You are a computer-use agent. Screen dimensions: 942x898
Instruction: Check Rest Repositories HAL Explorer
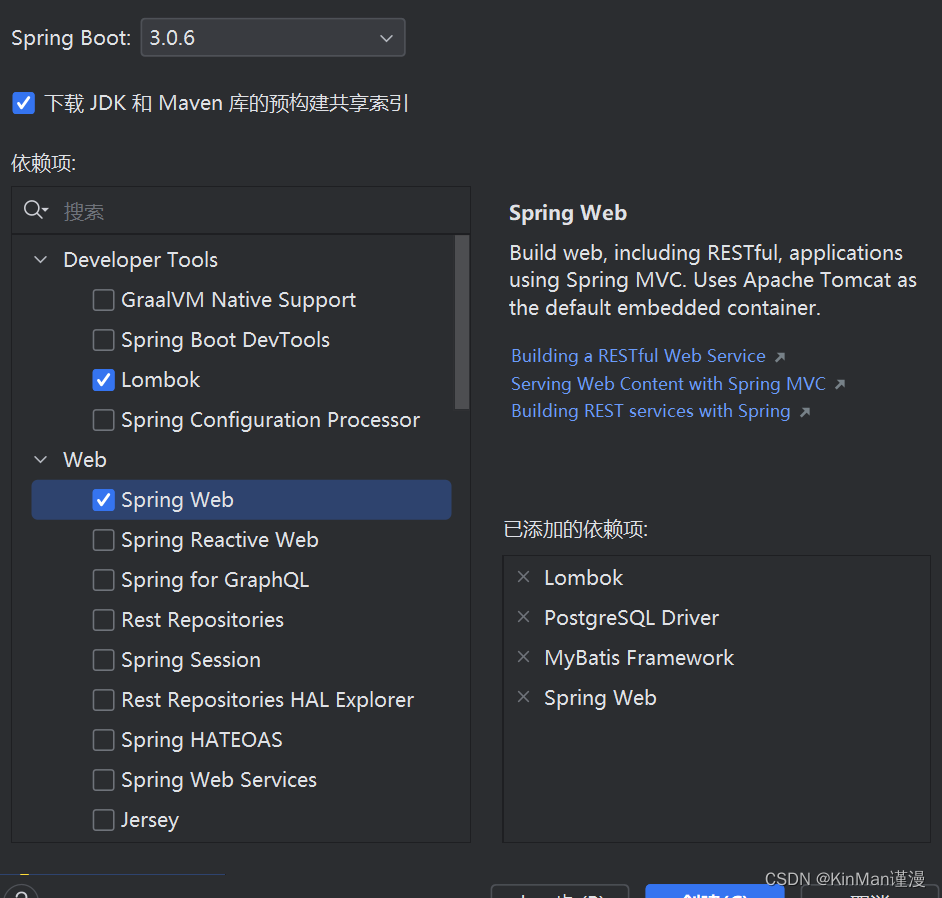(x=103, y=700)
